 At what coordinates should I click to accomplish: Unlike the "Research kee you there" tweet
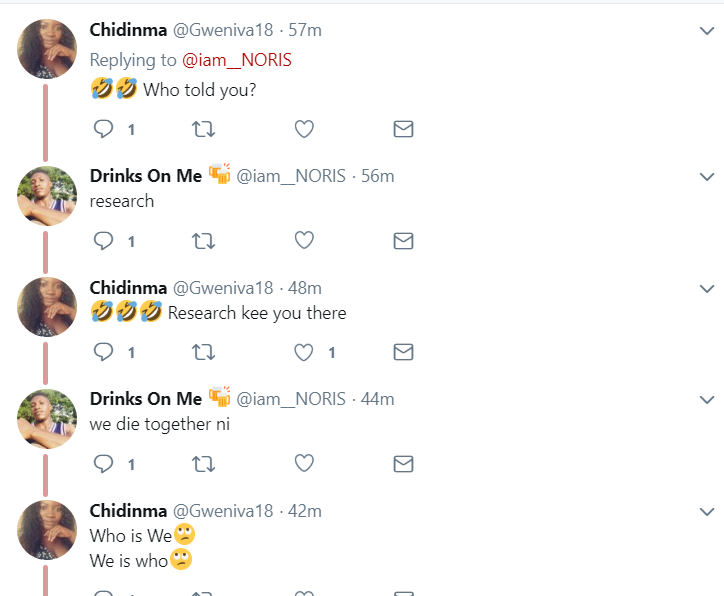pos(304,352)
